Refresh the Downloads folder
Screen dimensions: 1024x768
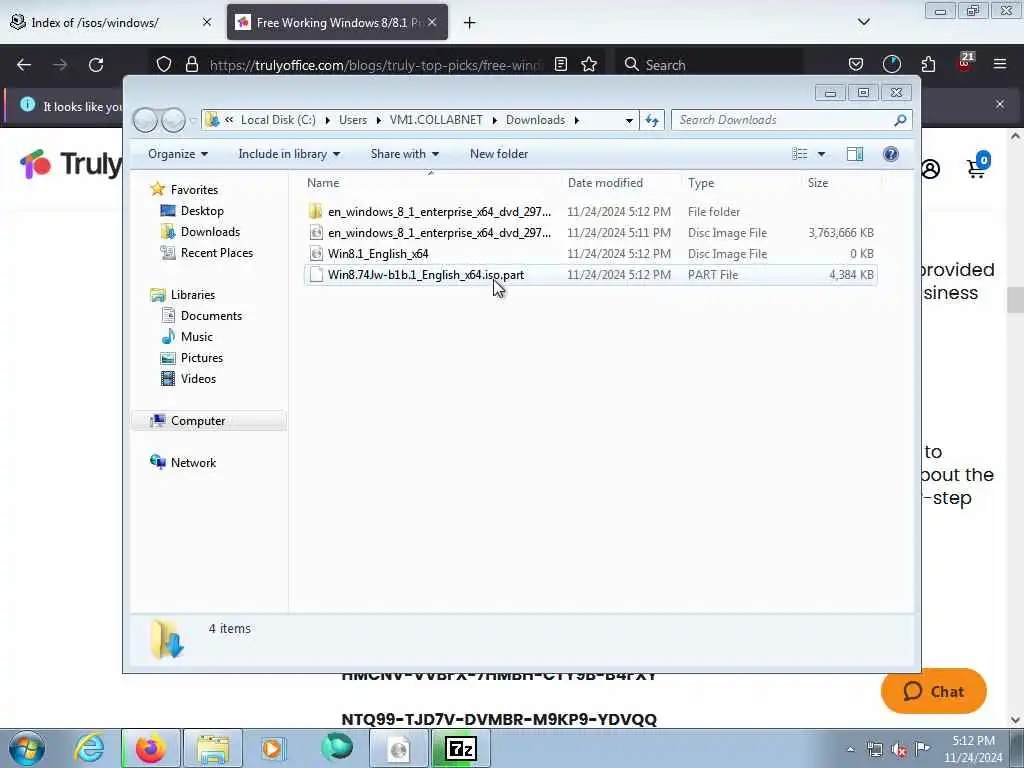[x=652, y=120]
